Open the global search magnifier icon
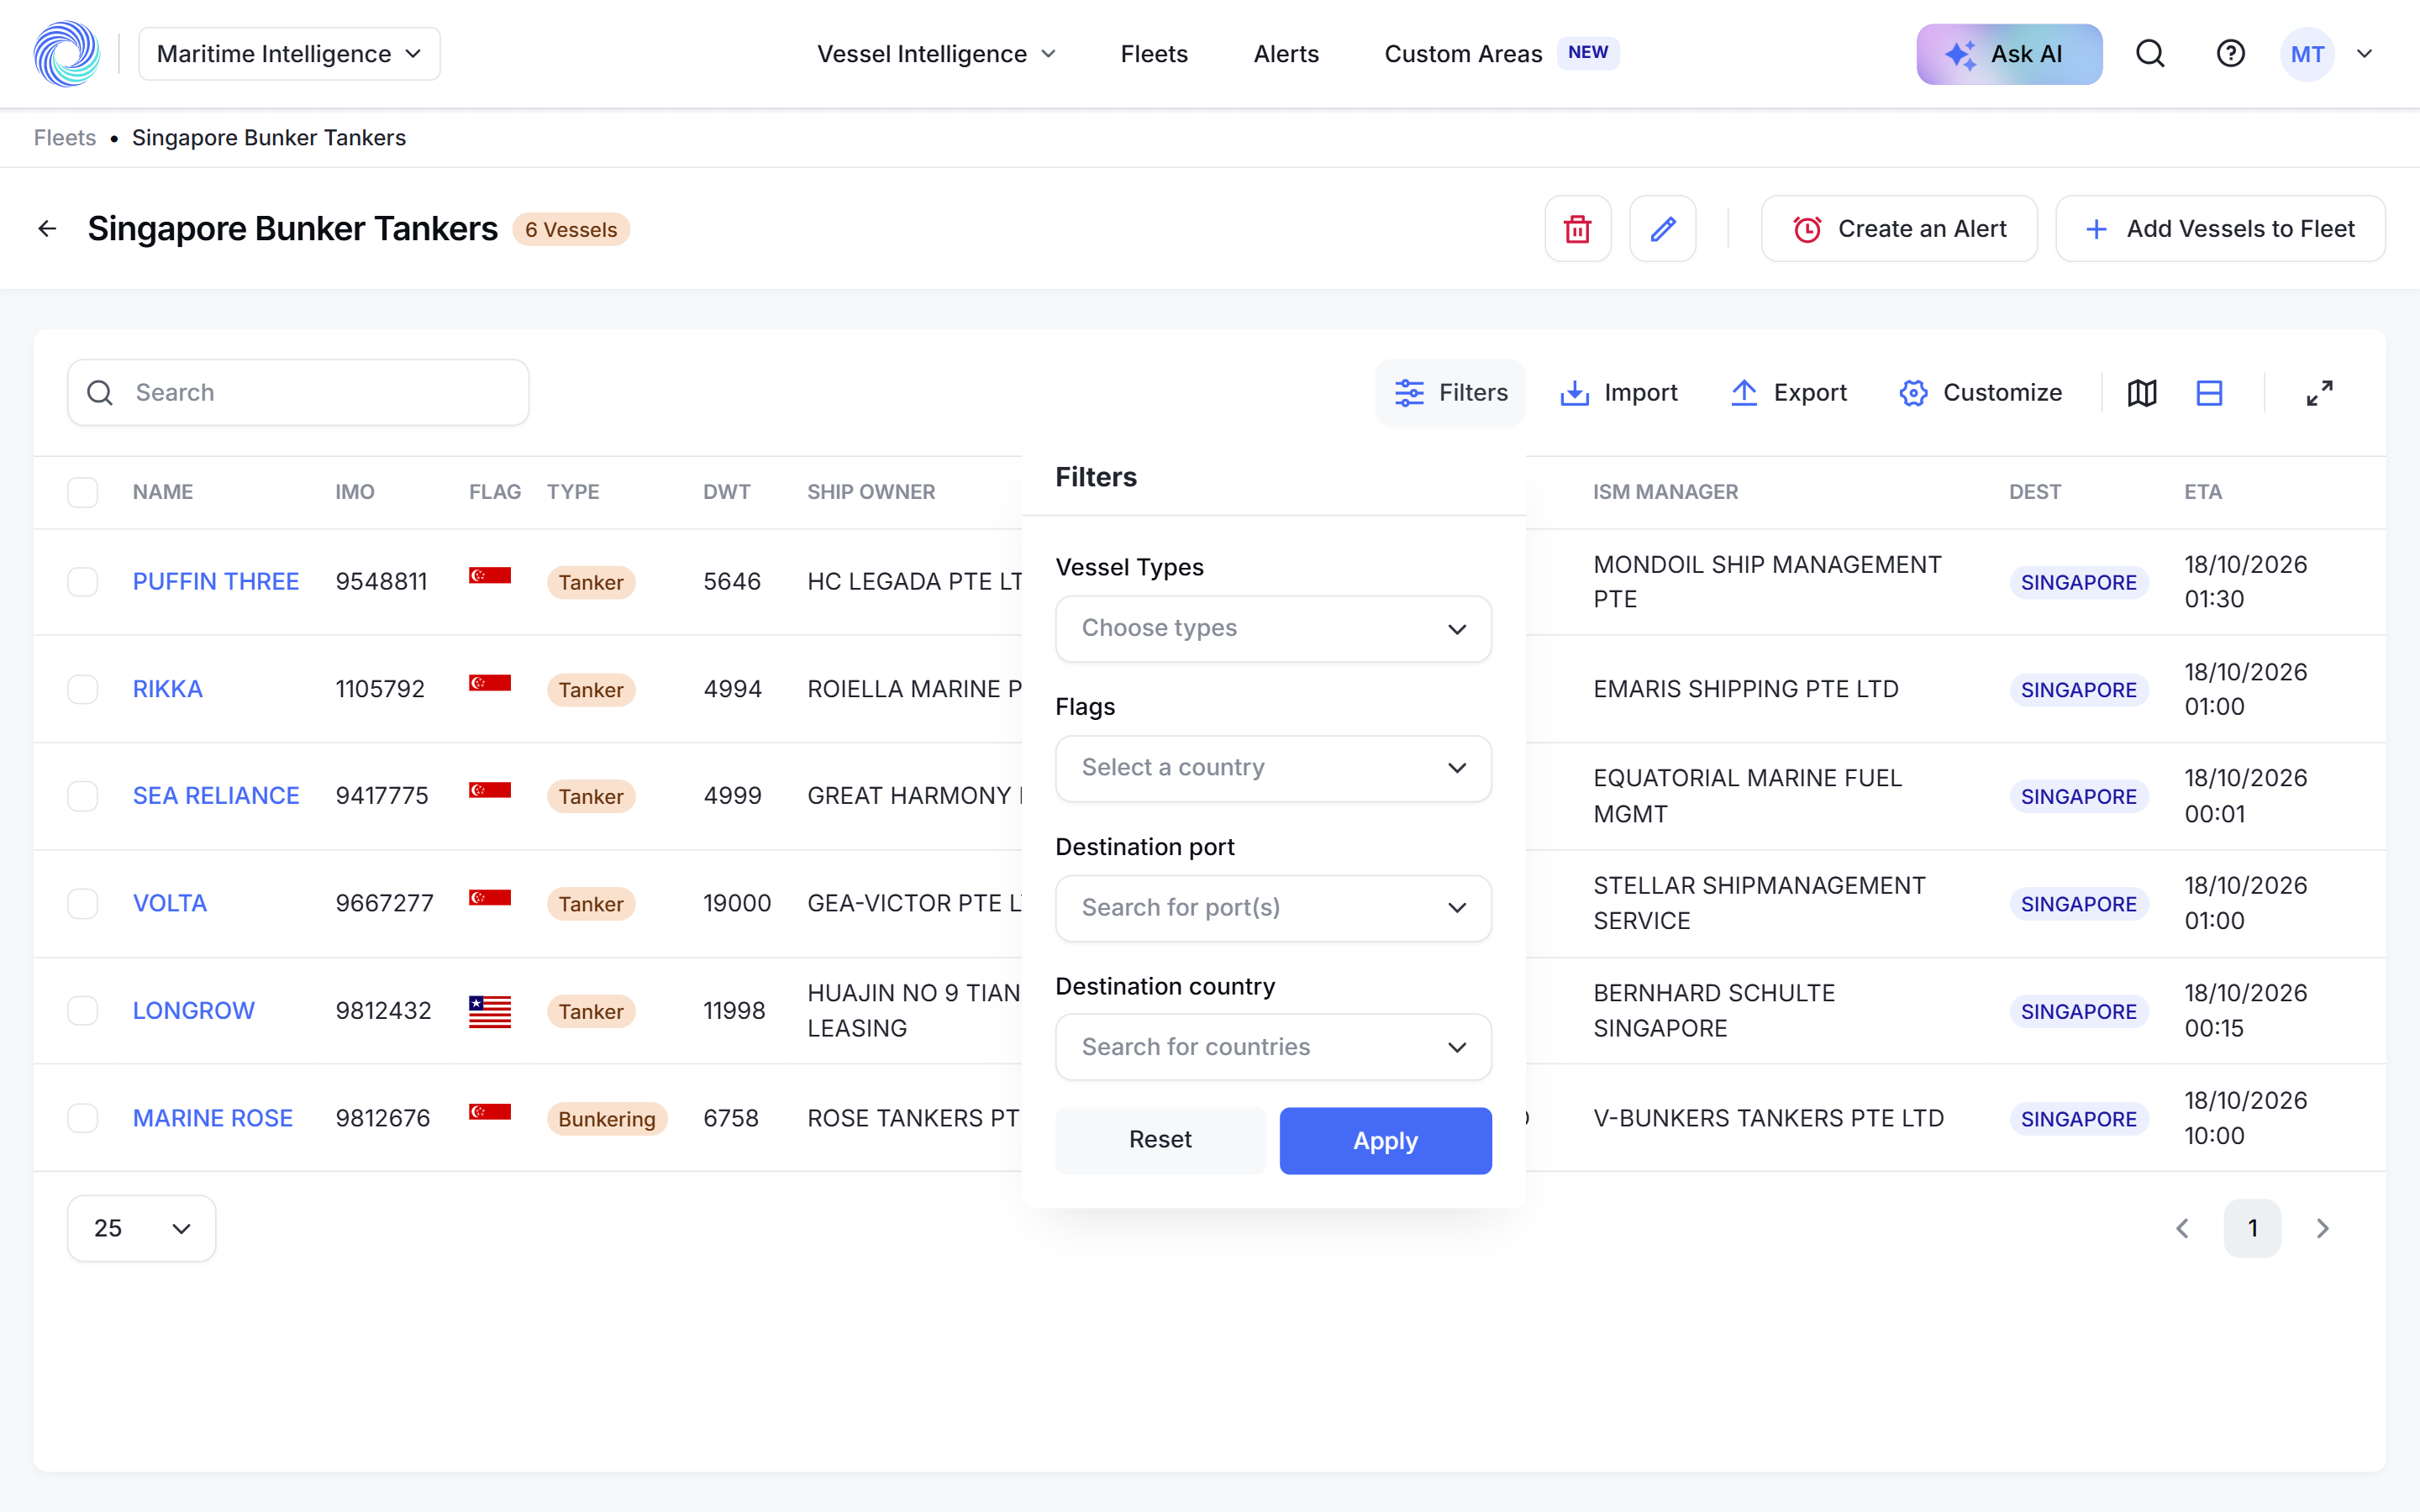Screen dimensions: 2420x1512 pos(2150,54)
